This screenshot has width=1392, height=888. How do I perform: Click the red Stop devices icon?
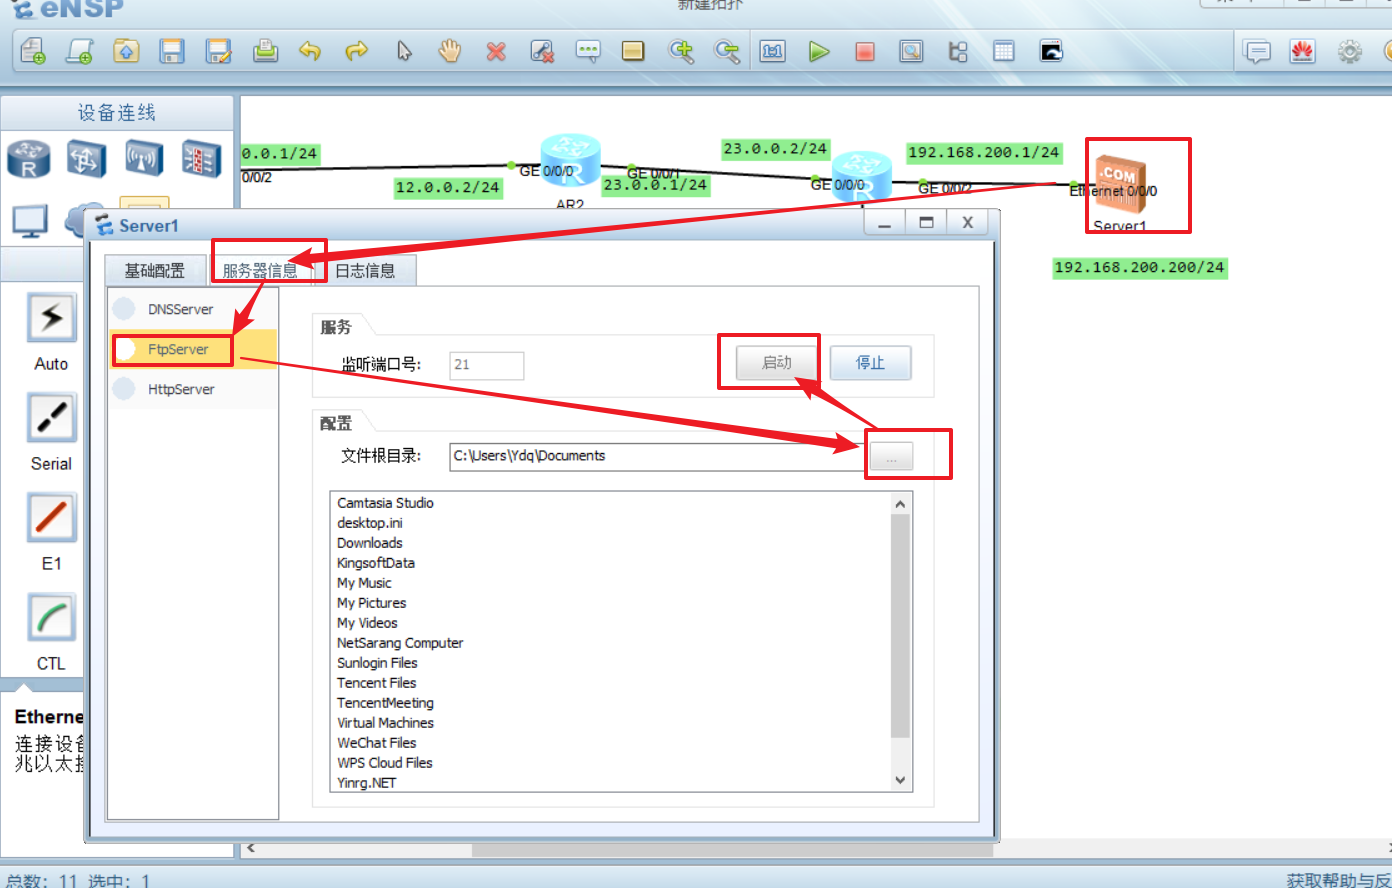(x=865, y=51)
